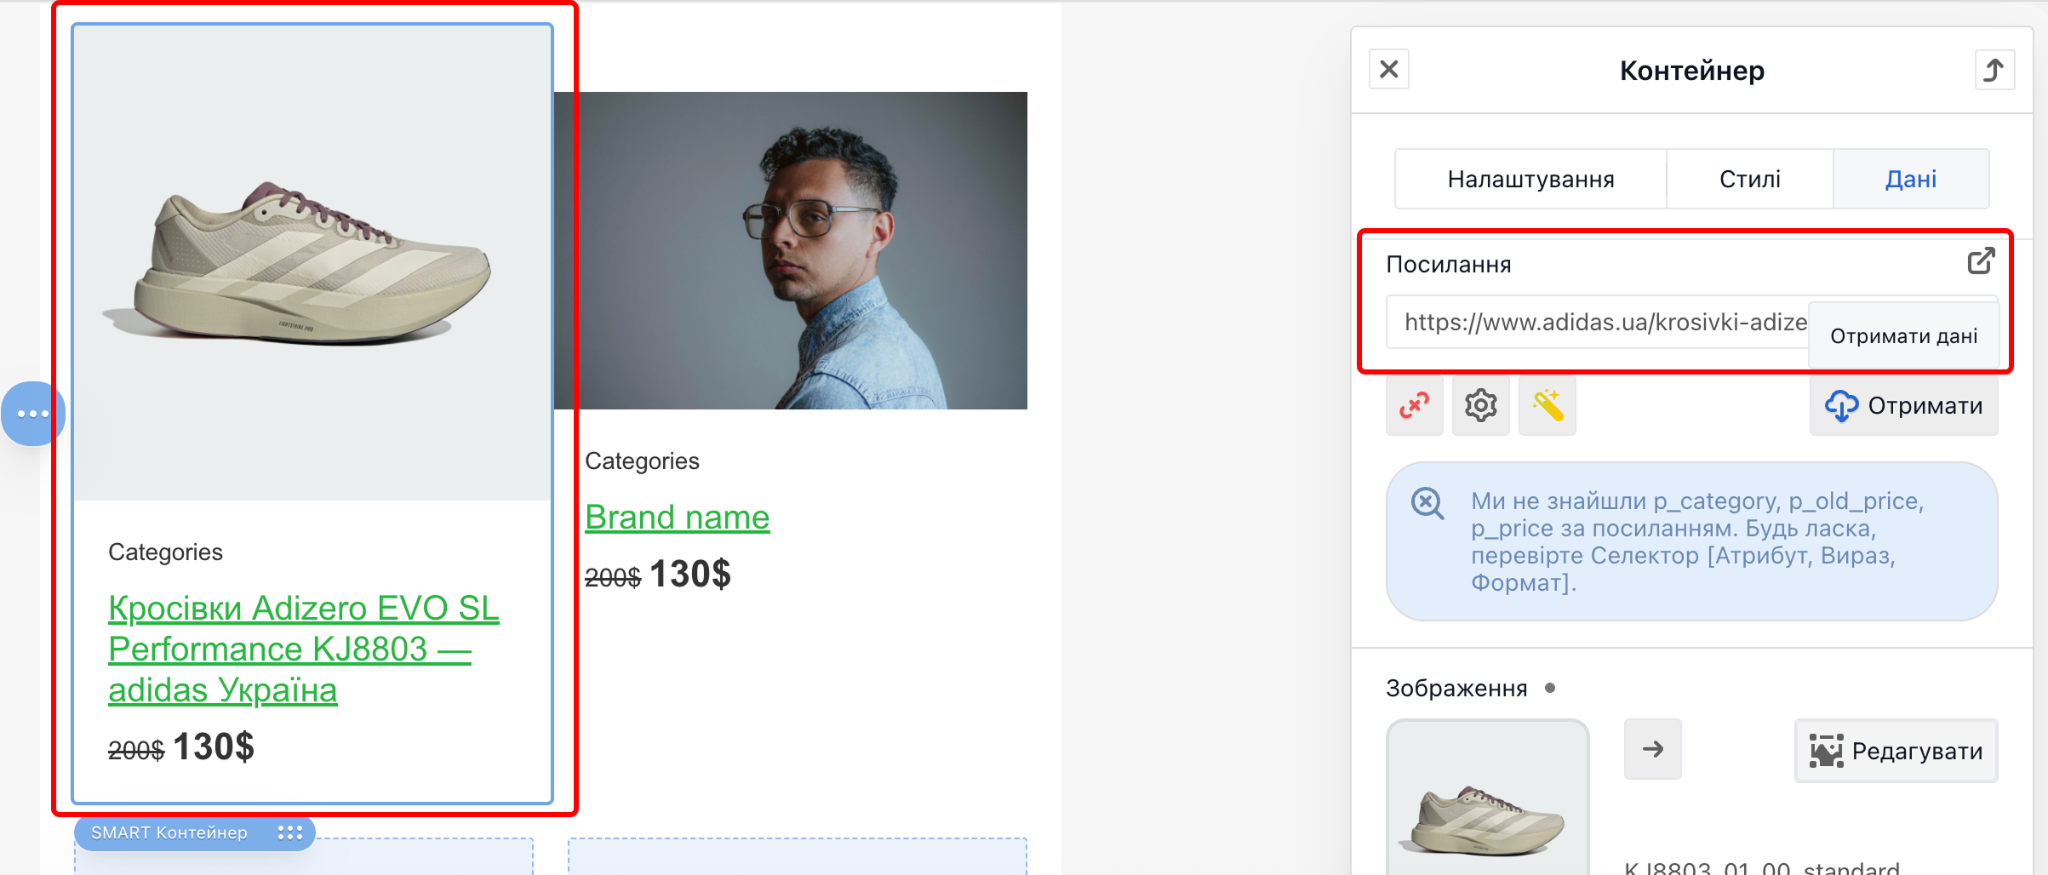Click the red unlink icon button

pos(1414,406)
